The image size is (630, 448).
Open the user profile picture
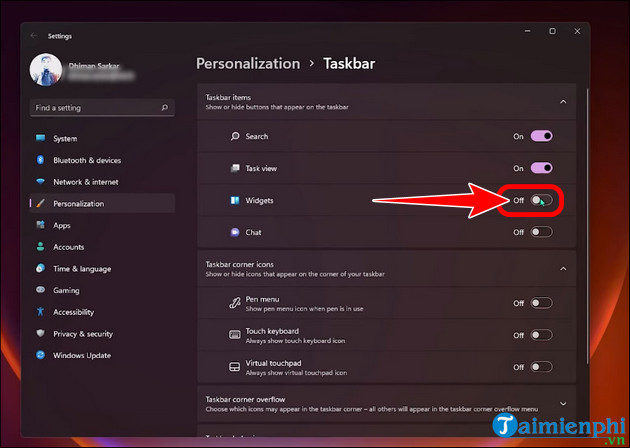[46, 70]
